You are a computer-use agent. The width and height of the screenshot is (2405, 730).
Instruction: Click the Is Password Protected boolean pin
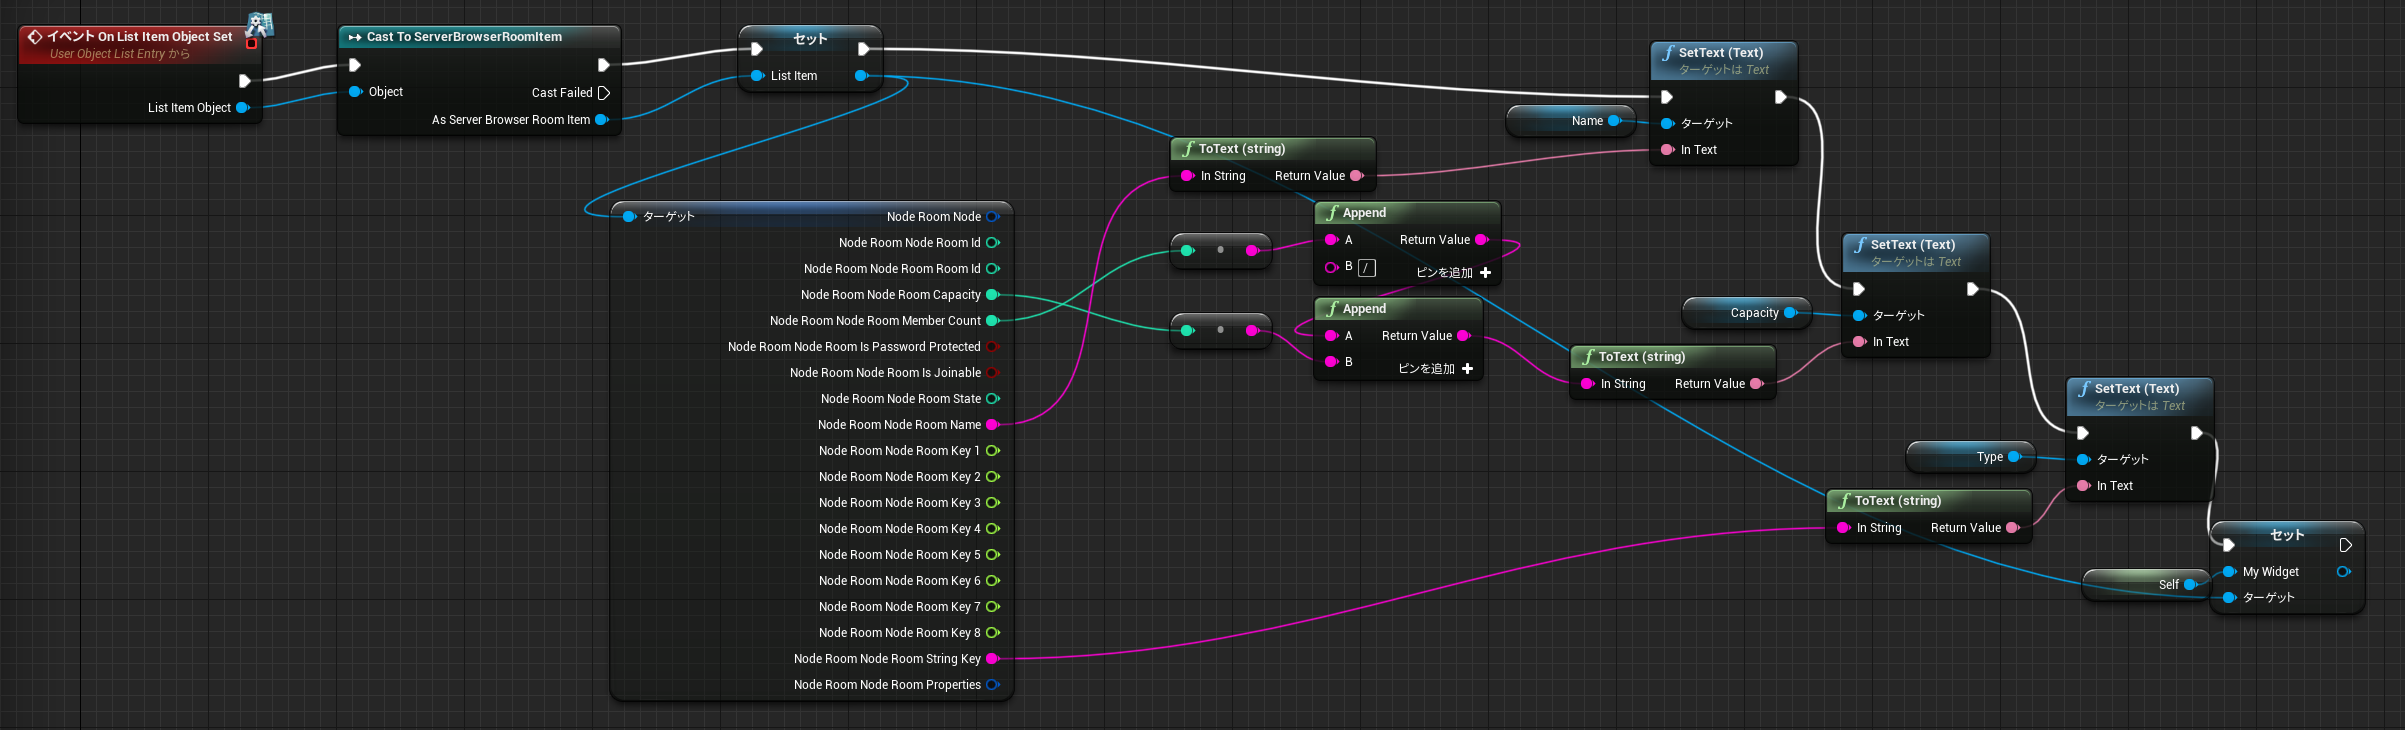coord(993,347)
